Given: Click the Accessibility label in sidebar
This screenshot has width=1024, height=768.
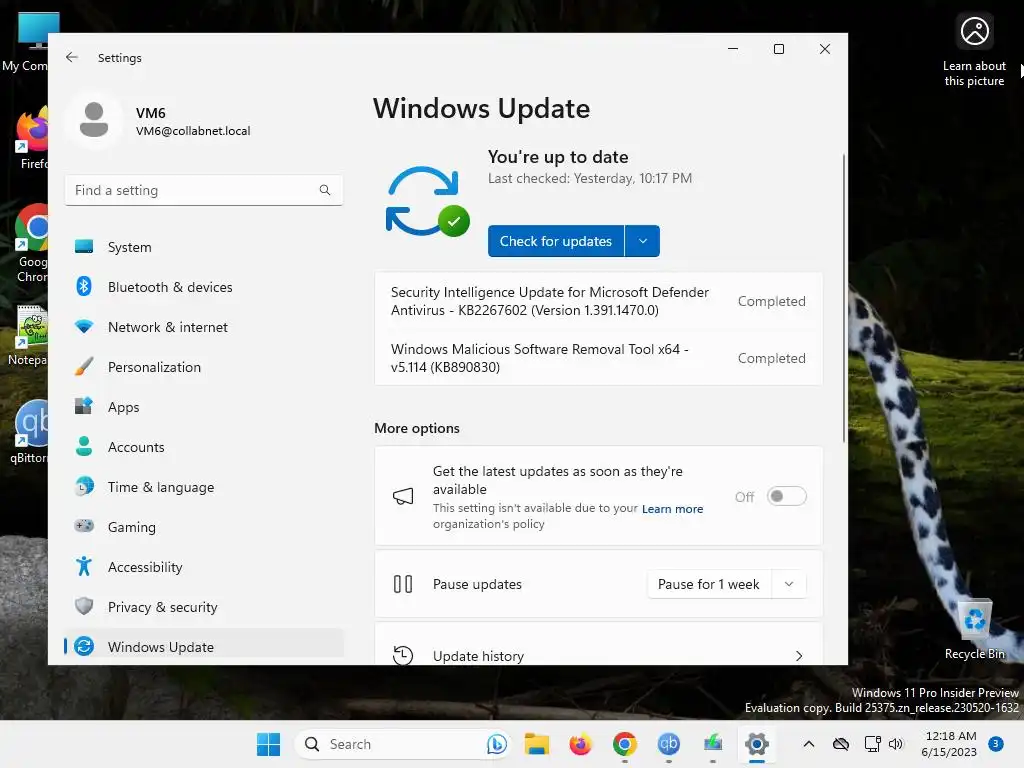Looking at the screenshot, I should 145,567.
